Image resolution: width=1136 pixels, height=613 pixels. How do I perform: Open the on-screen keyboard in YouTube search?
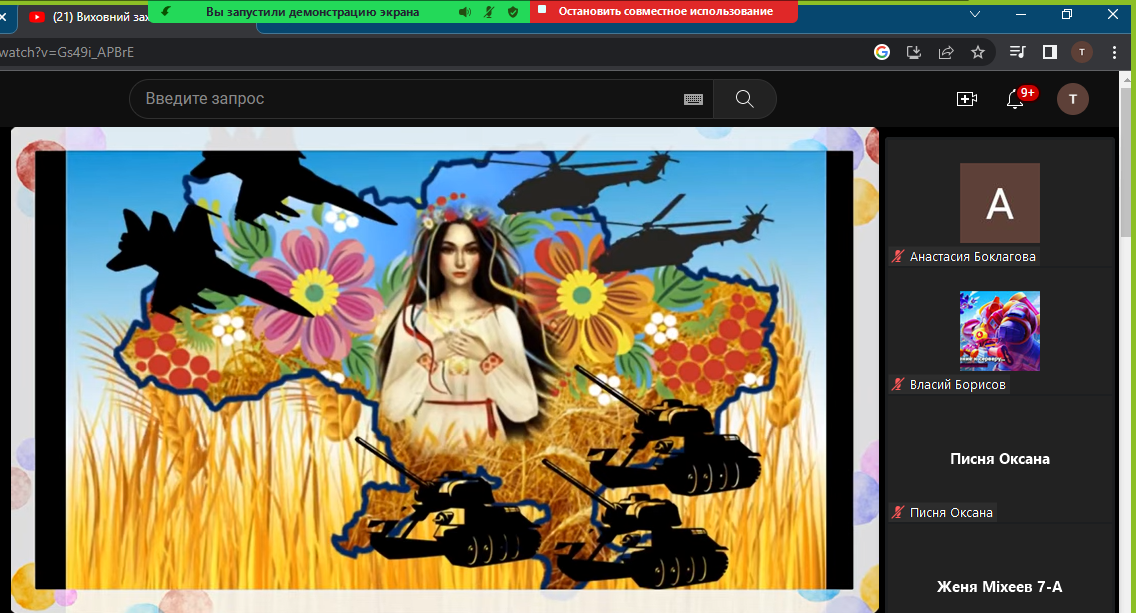[x=693, y=99]
